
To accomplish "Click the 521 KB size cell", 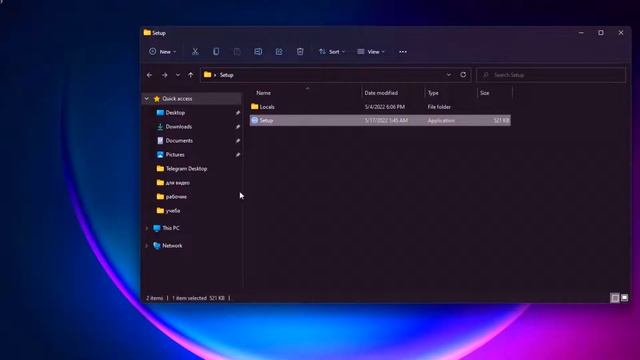I will pyautogui.click(x=501, y=120).
